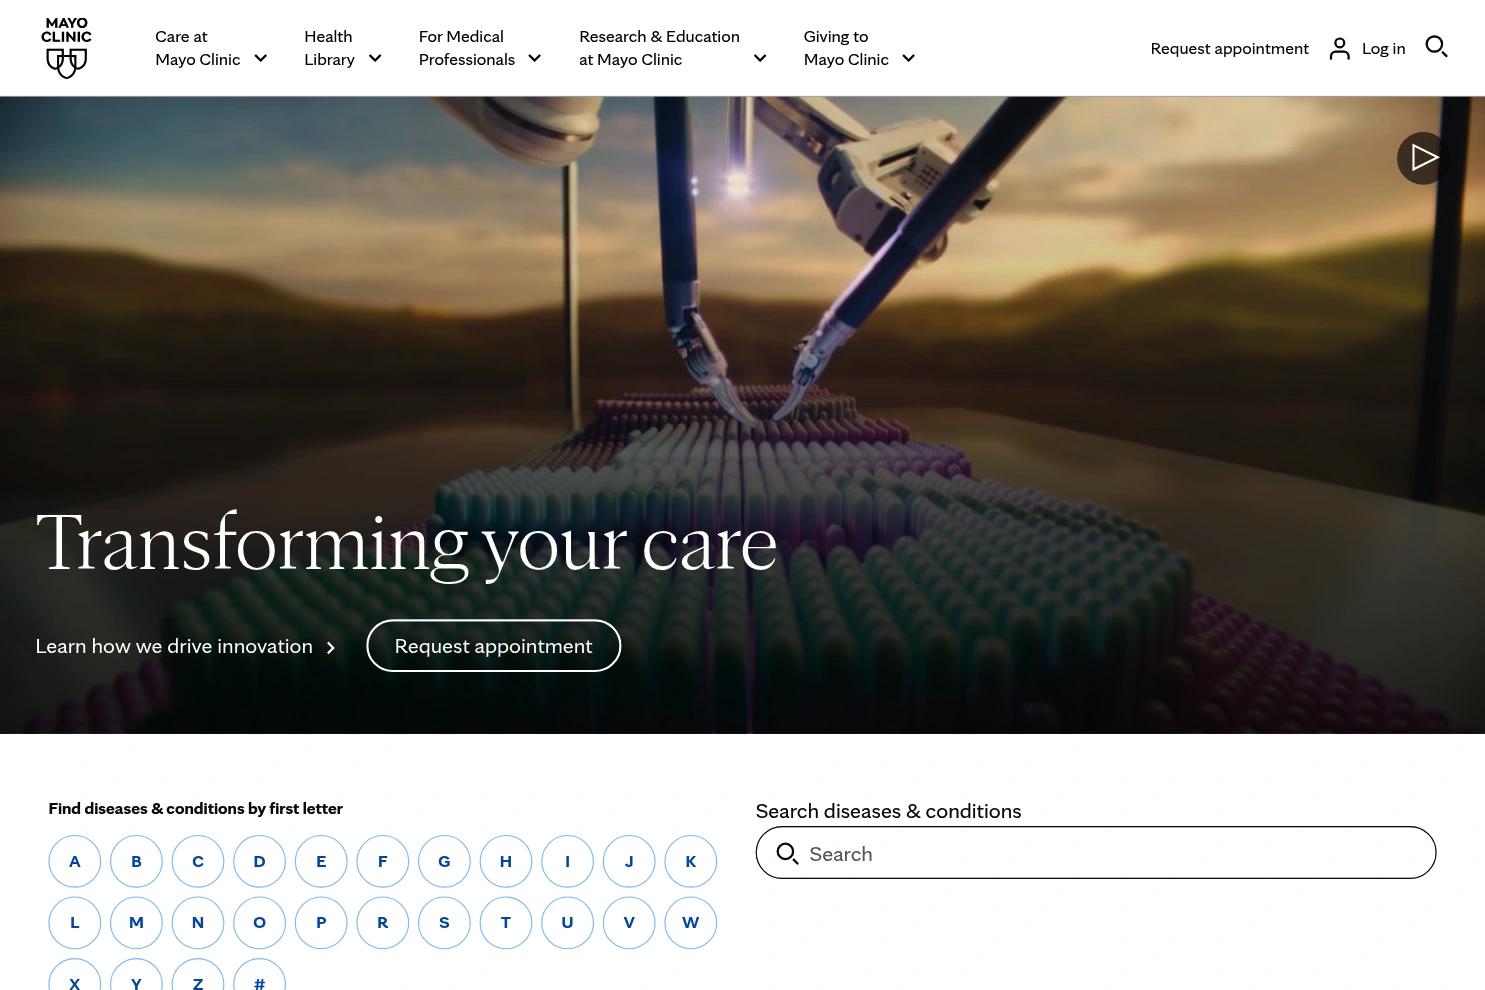This screenshot has height=990, width=1485.
Task: Play the hero background video
Action: (x=1422, y=158)
